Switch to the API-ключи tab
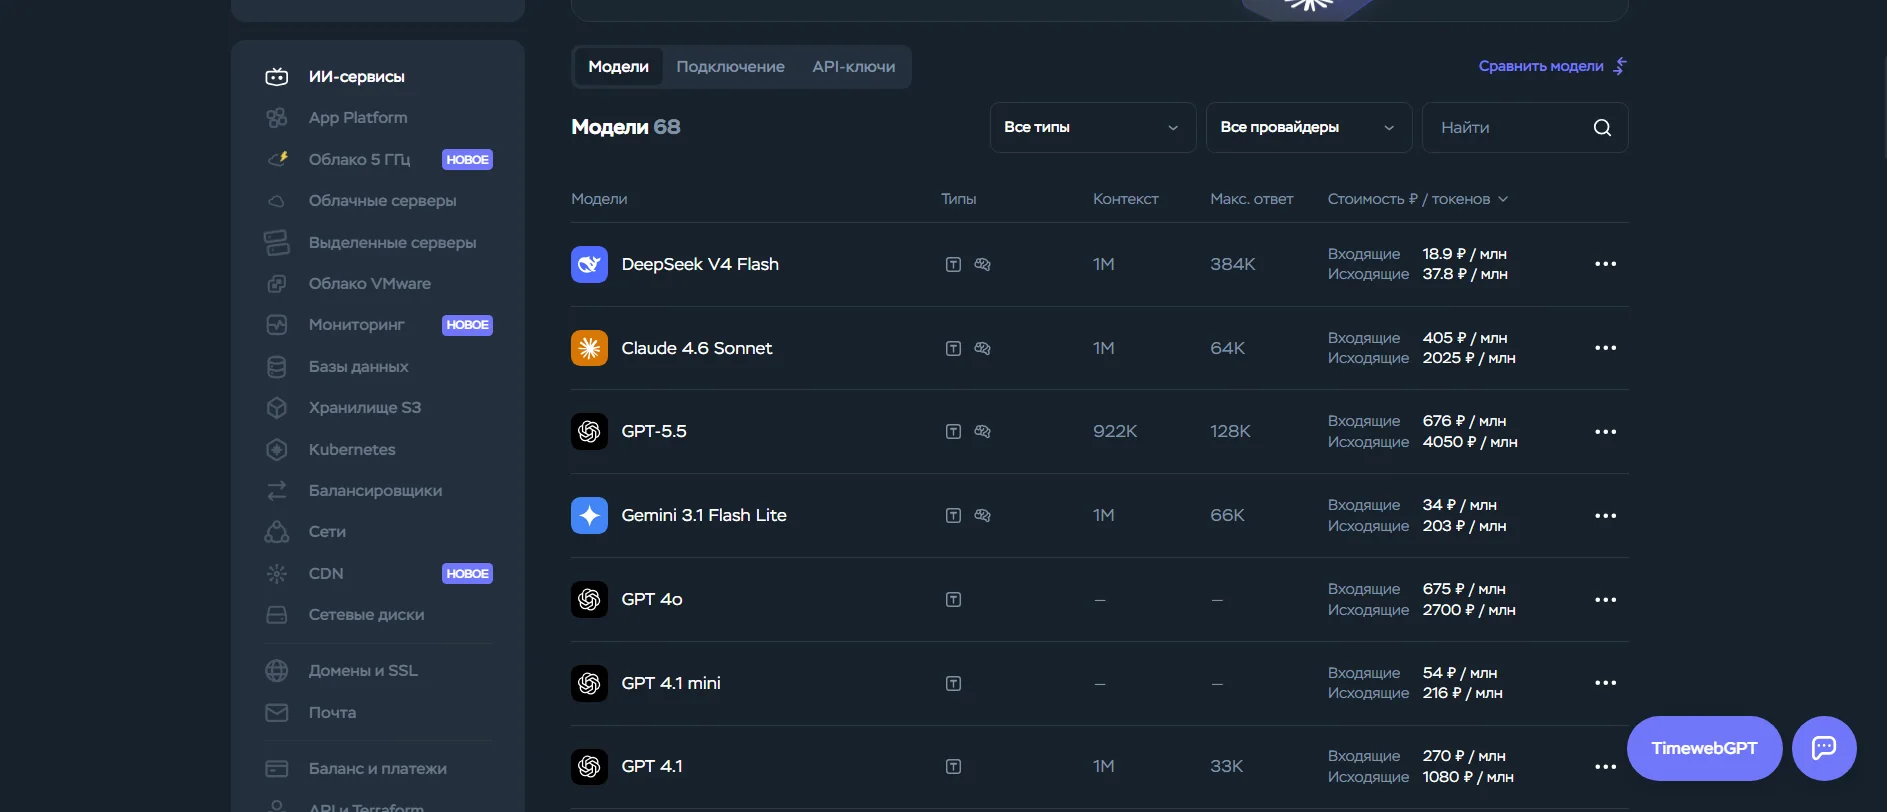 coord(853,67)
